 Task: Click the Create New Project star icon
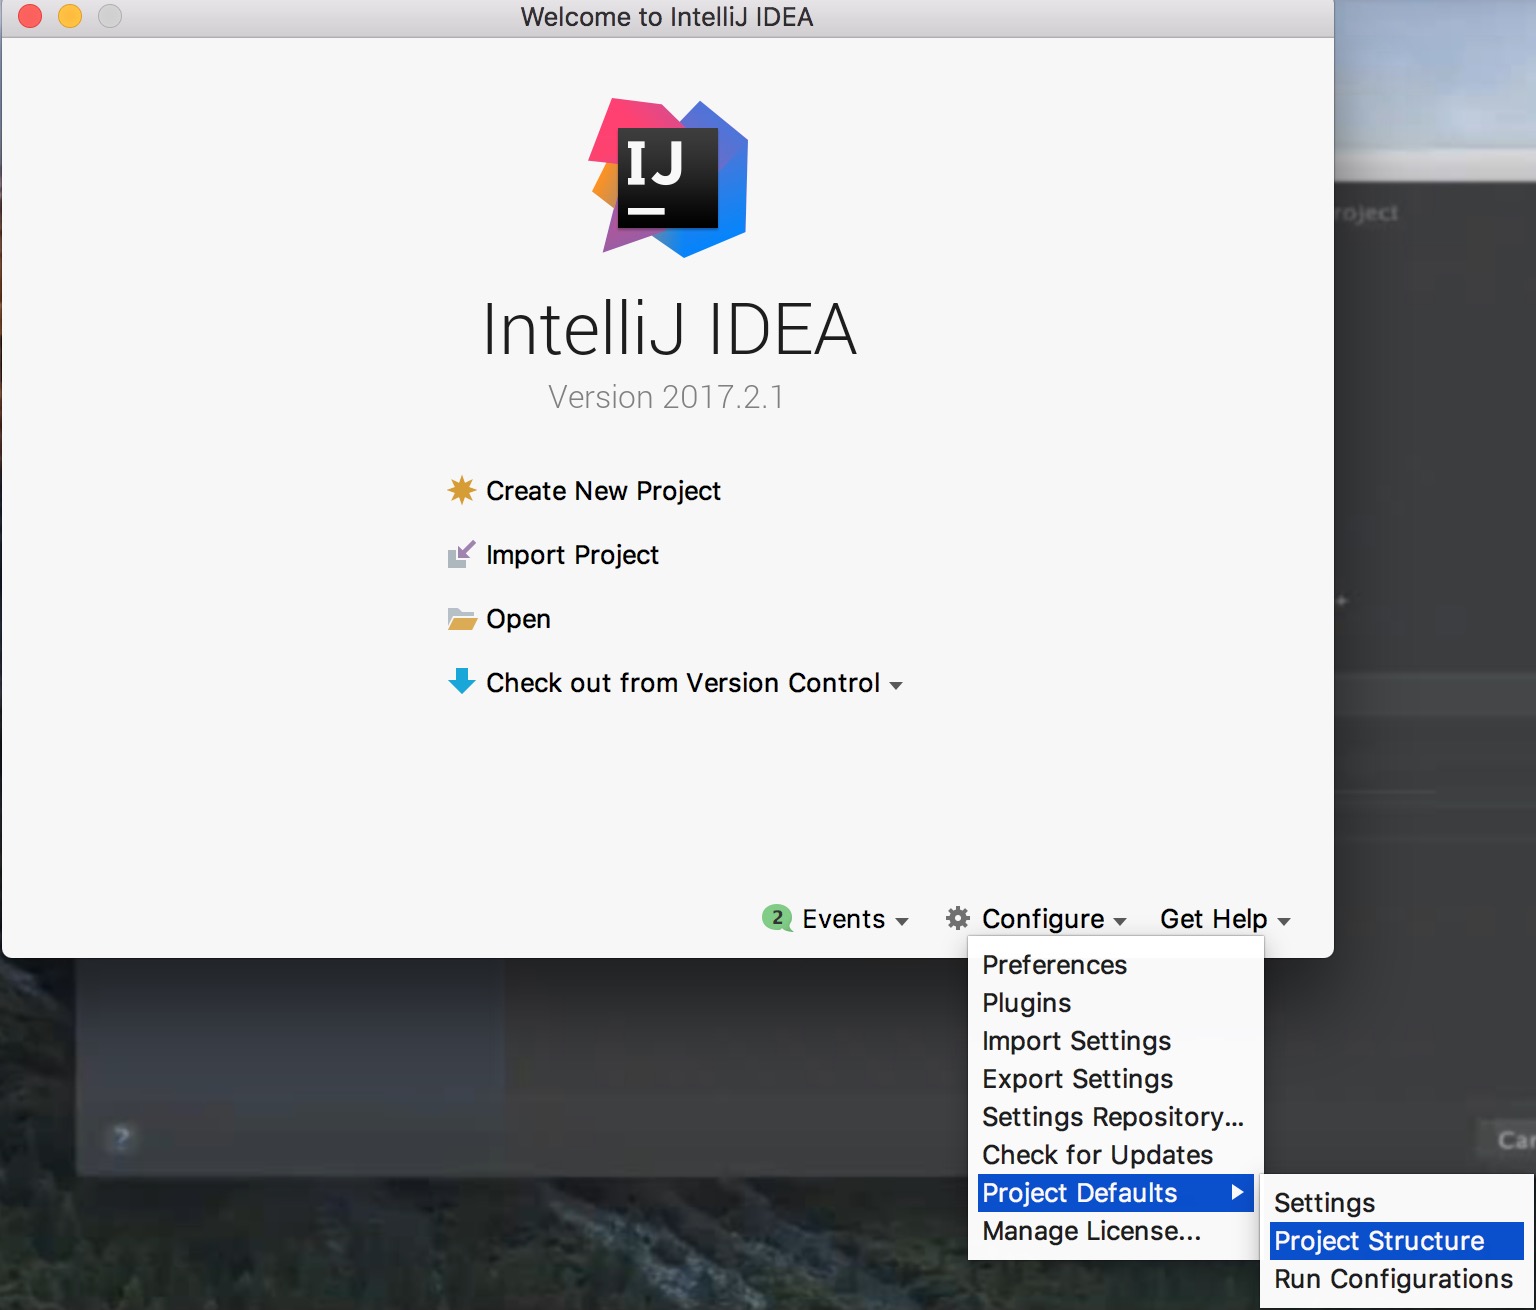tap(461, 490)
